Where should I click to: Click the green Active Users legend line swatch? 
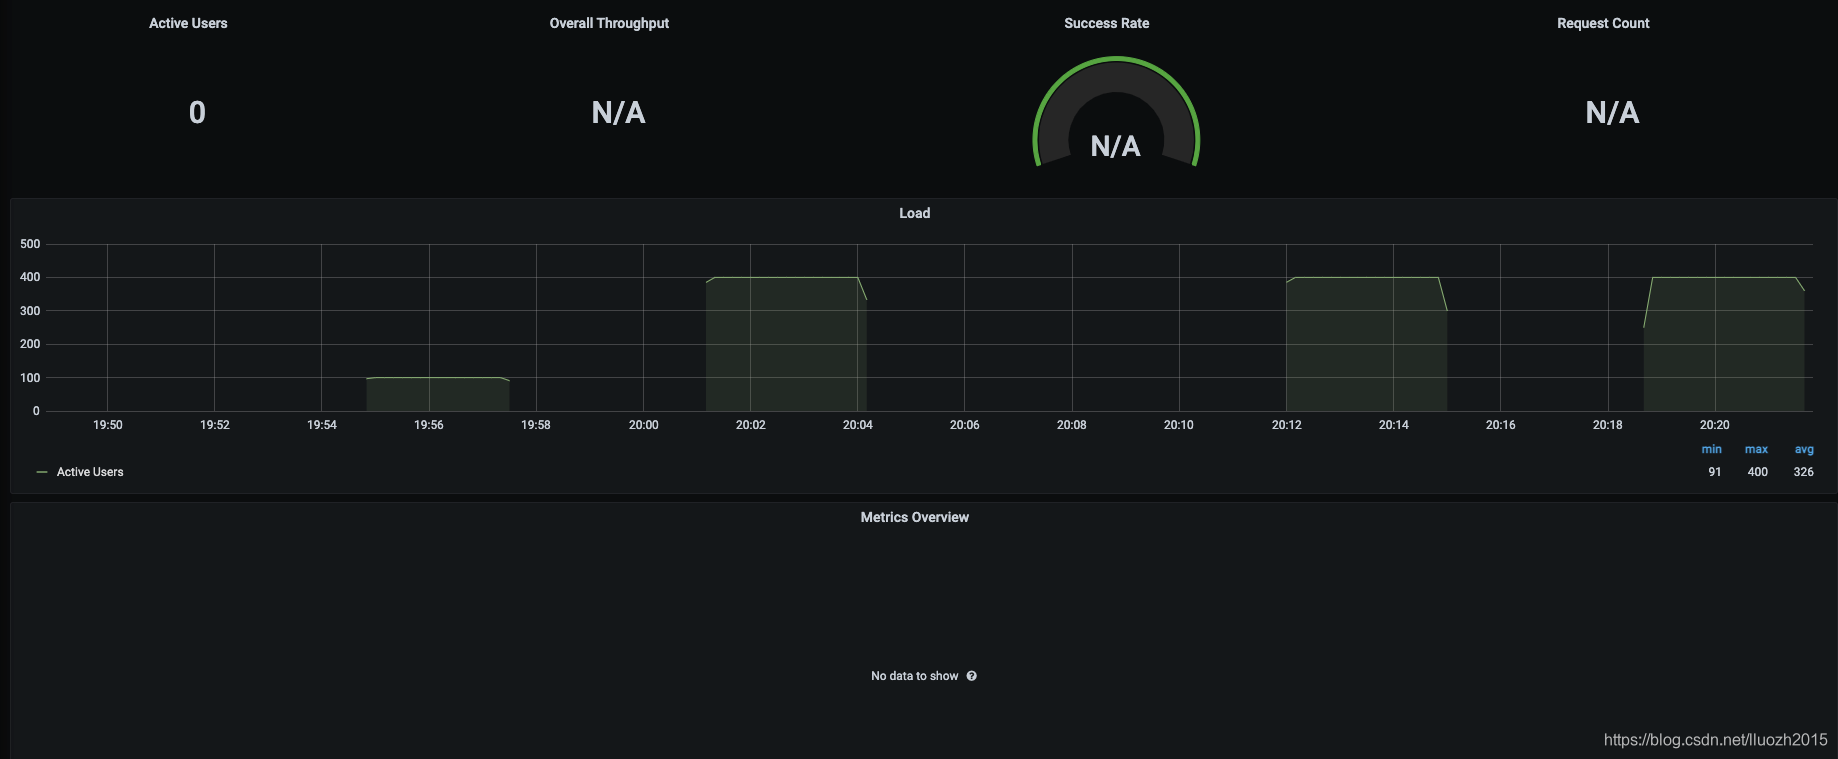click(x=42, y=472)
